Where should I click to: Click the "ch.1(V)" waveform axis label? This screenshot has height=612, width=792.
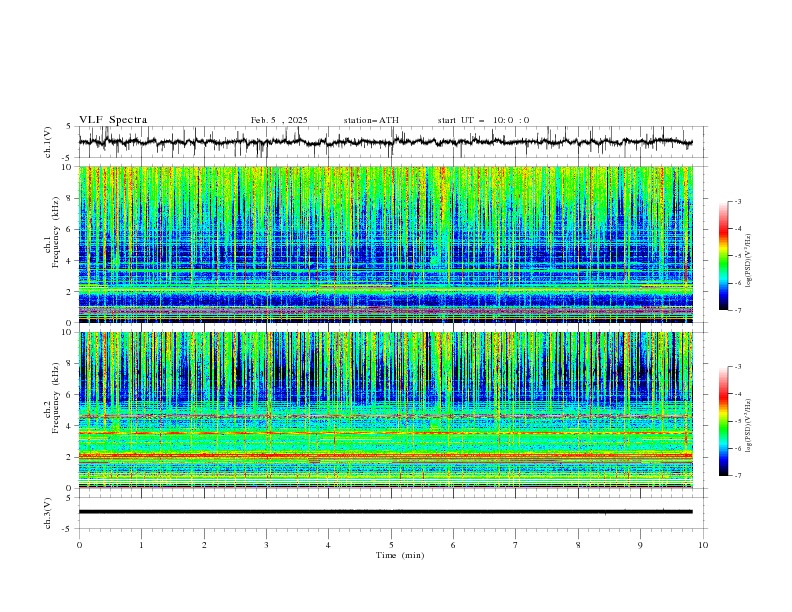48,142
